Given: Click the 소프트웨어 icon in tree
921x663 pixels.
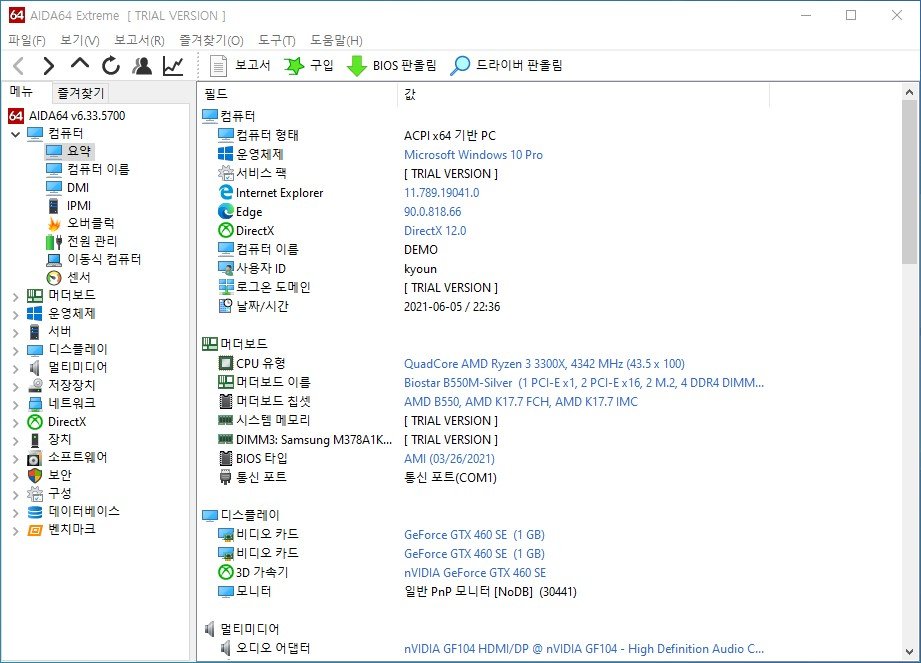Looking at the screenshot, I should 35,457.
